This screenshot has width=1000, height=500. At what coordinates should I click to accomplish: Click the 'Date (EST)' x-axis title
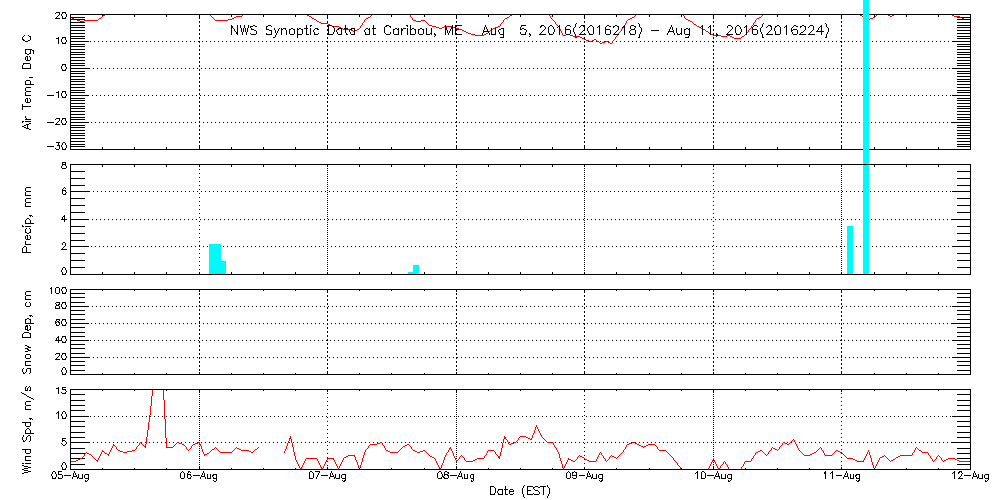(520, 491)
